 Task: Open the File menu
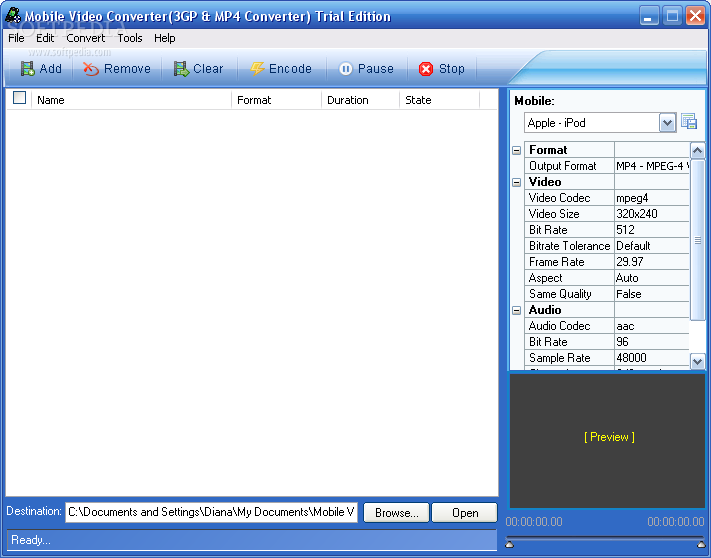pos(16,38)
